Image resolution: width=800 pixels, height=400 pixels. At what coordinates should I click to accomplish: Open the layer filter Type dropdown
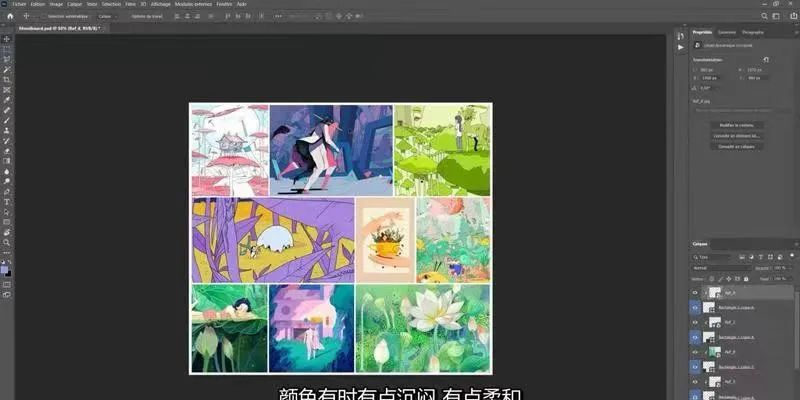pos(712,257)
